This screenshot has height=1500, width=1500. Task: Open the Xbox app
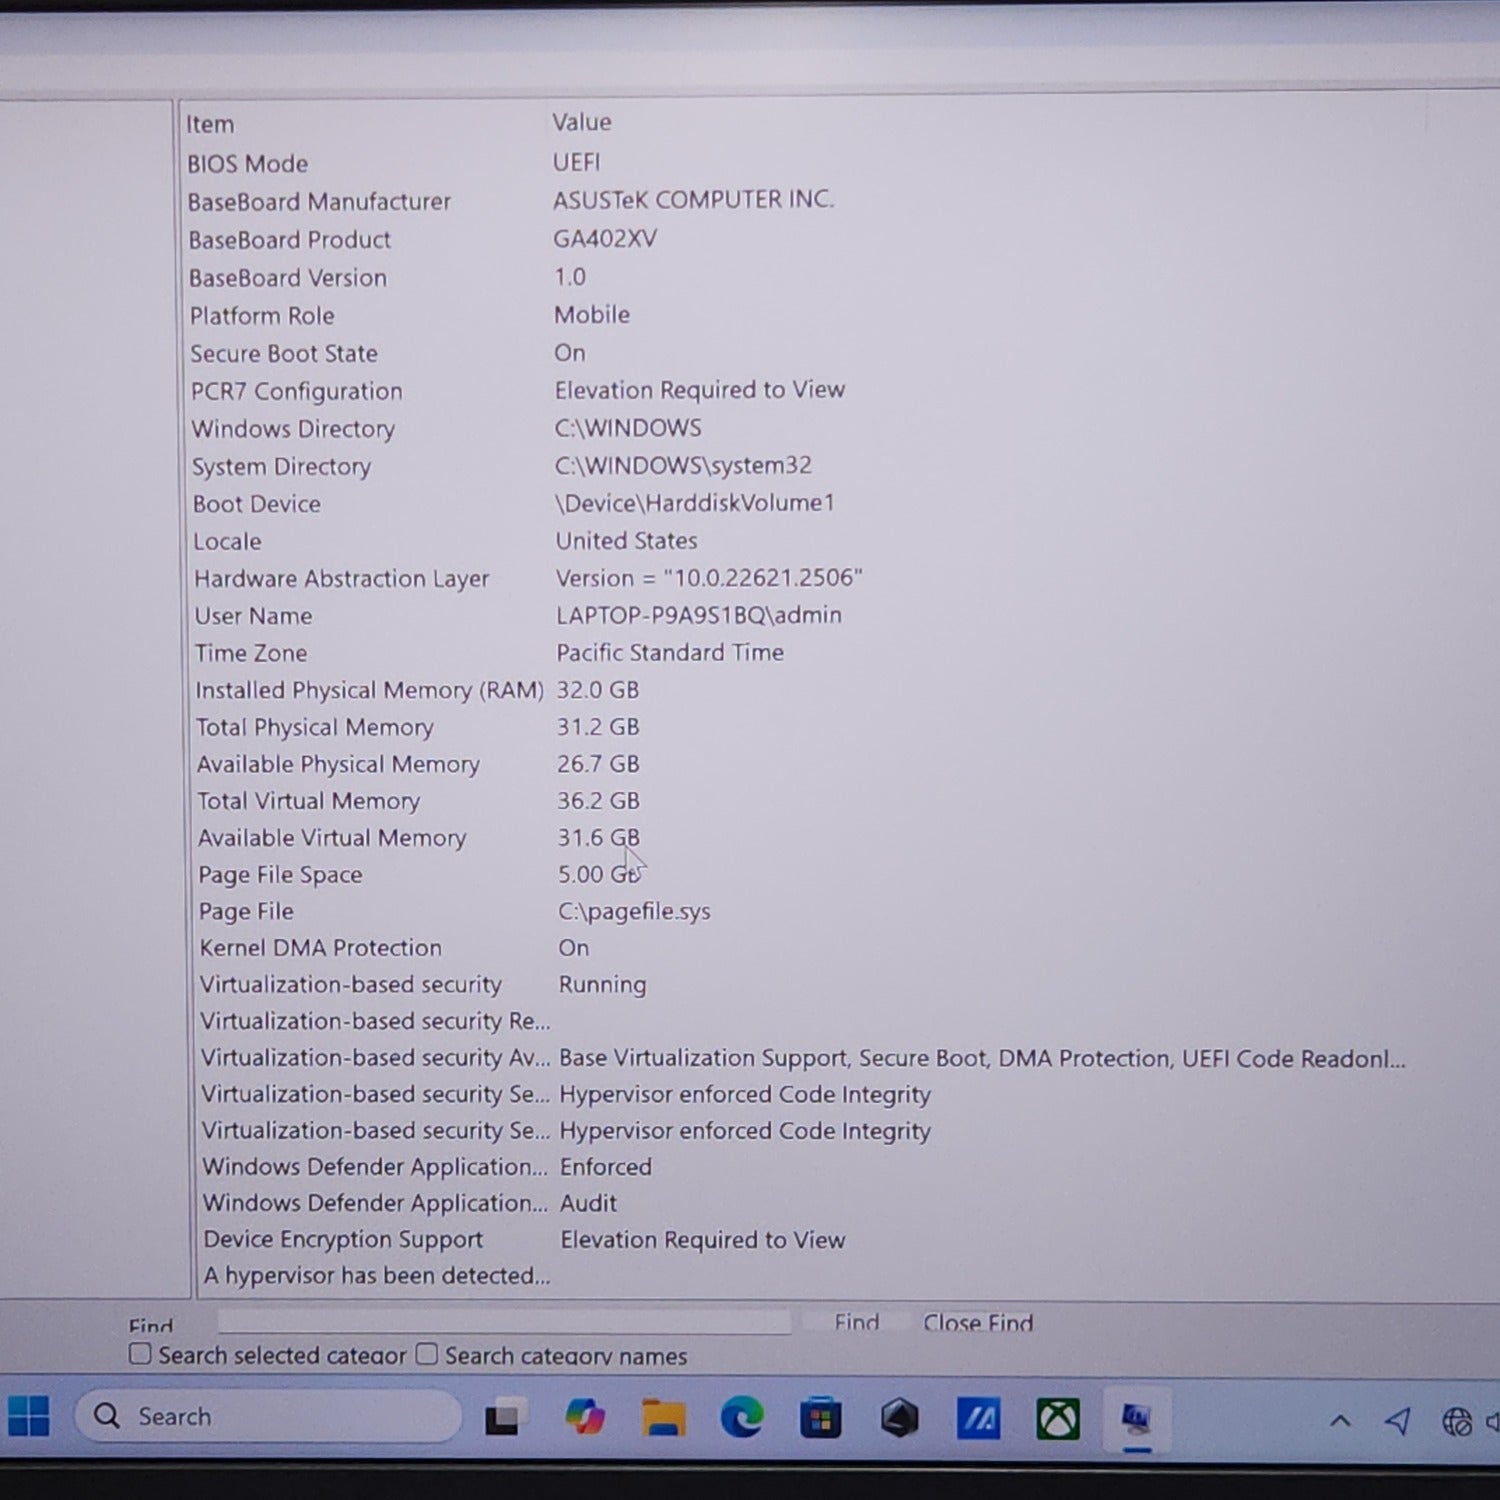(x=1057, y=1419)
